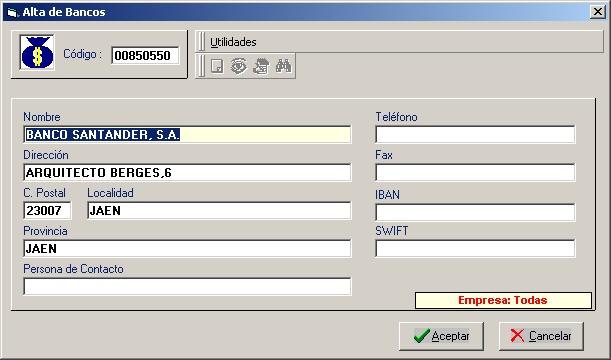This screenshot has height=360, width=611.
Task: Click the icon toolbar grip handle
Action: click(x=201, y=66)
